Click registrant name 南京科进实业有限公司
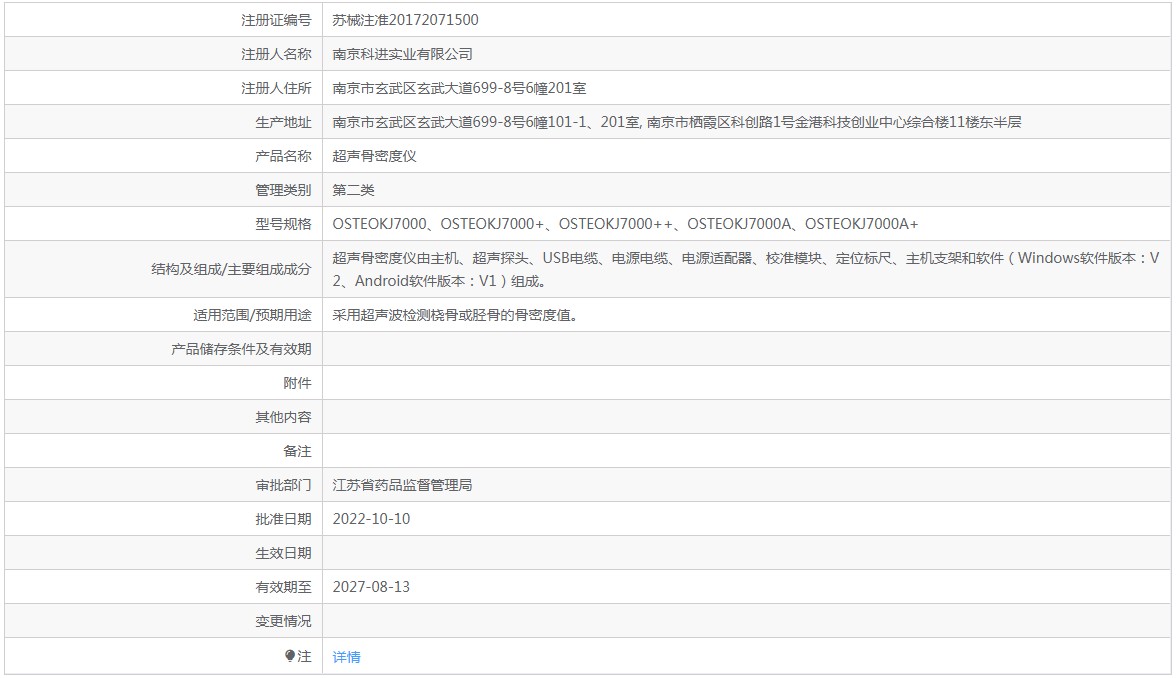This screenshot has height=678, width=1176. (402, 54)
